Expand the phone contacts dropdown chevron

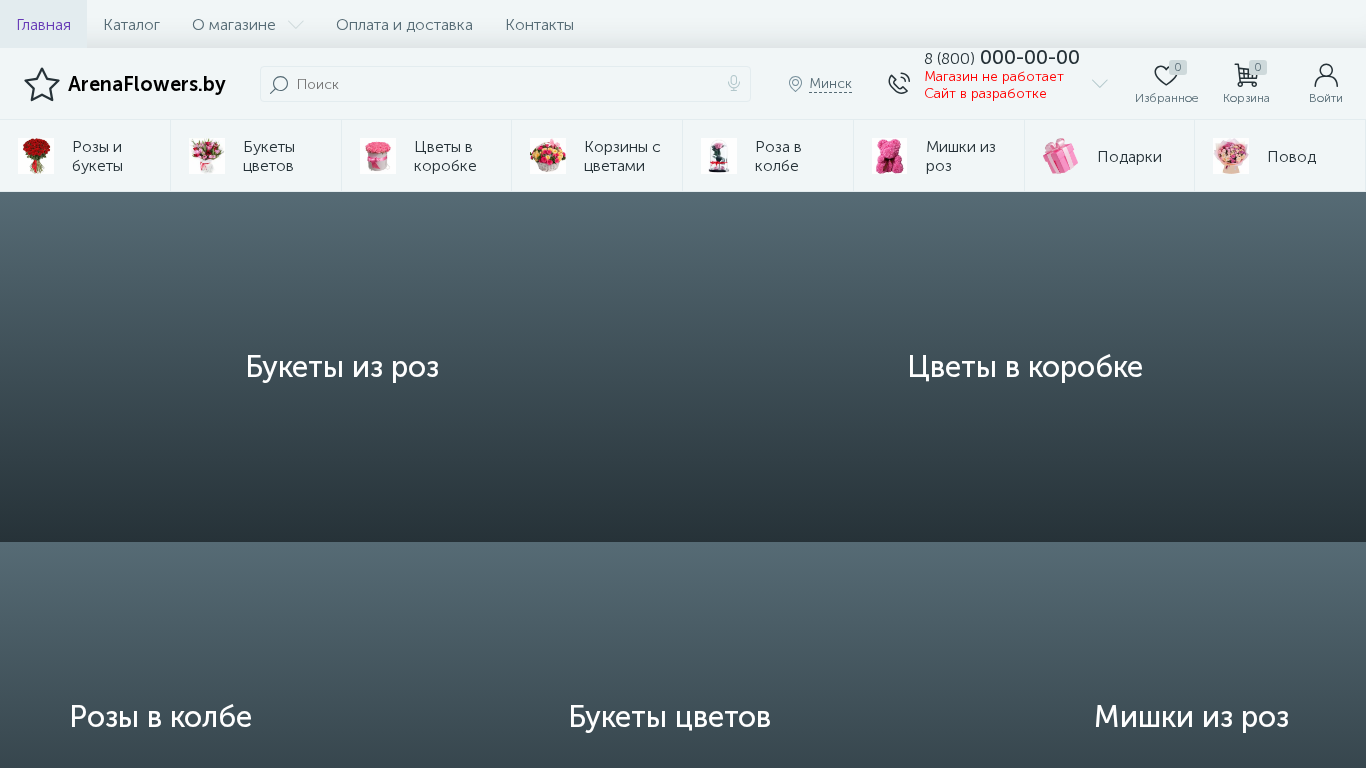click(1100, 84)
